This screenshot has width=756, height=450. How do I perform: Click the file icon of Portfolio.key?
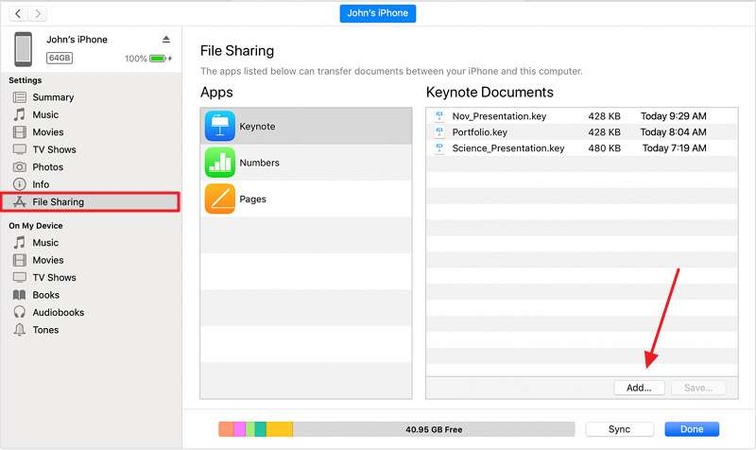tap(439, 132)
